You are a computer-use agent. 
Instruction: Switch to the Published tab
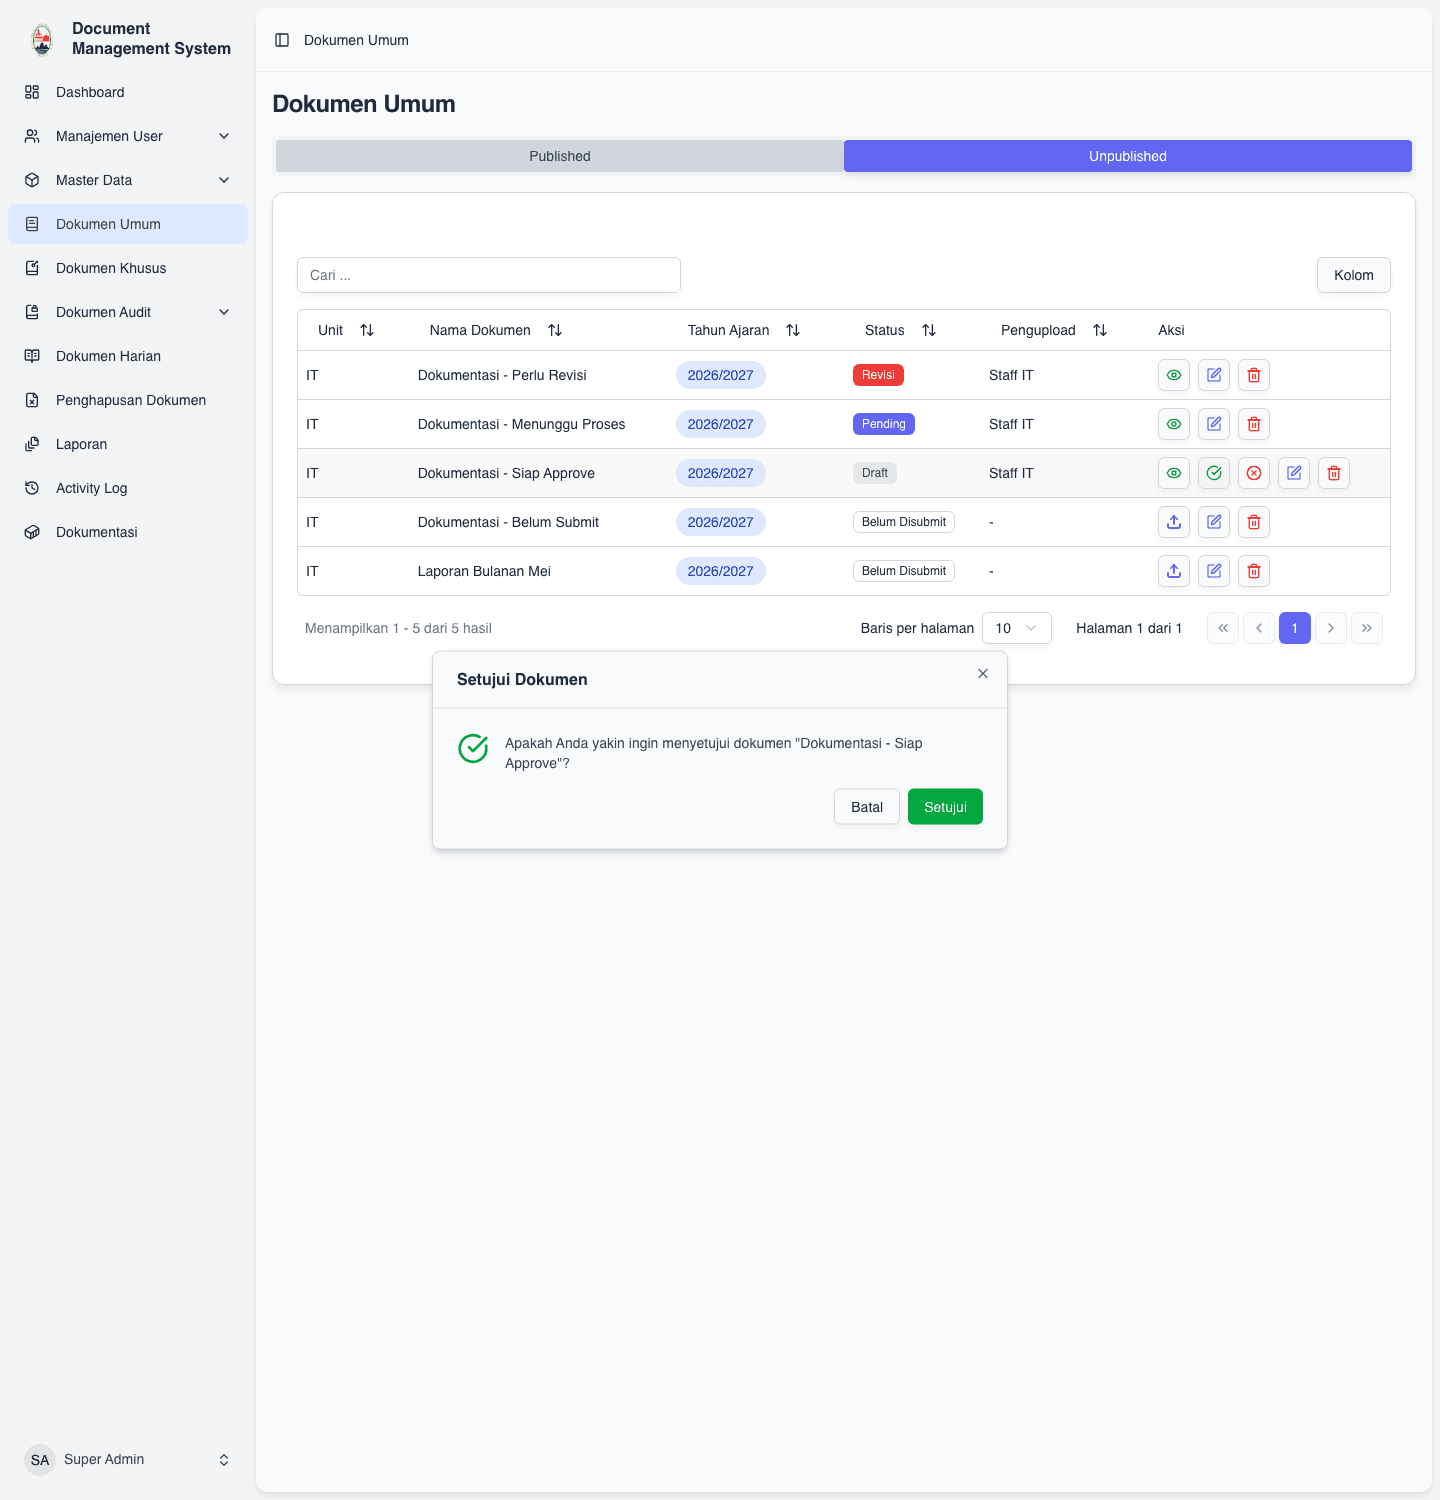click(560, 156)
